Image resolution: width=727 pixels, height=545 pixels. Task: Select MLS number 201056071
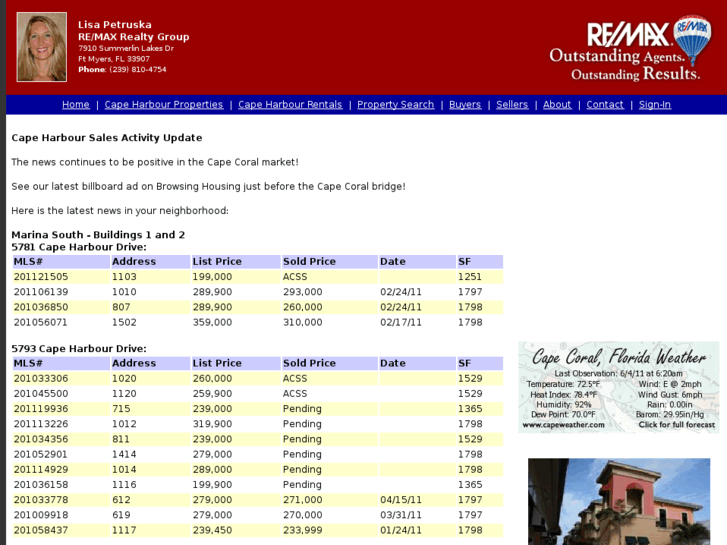click(40, 322)
